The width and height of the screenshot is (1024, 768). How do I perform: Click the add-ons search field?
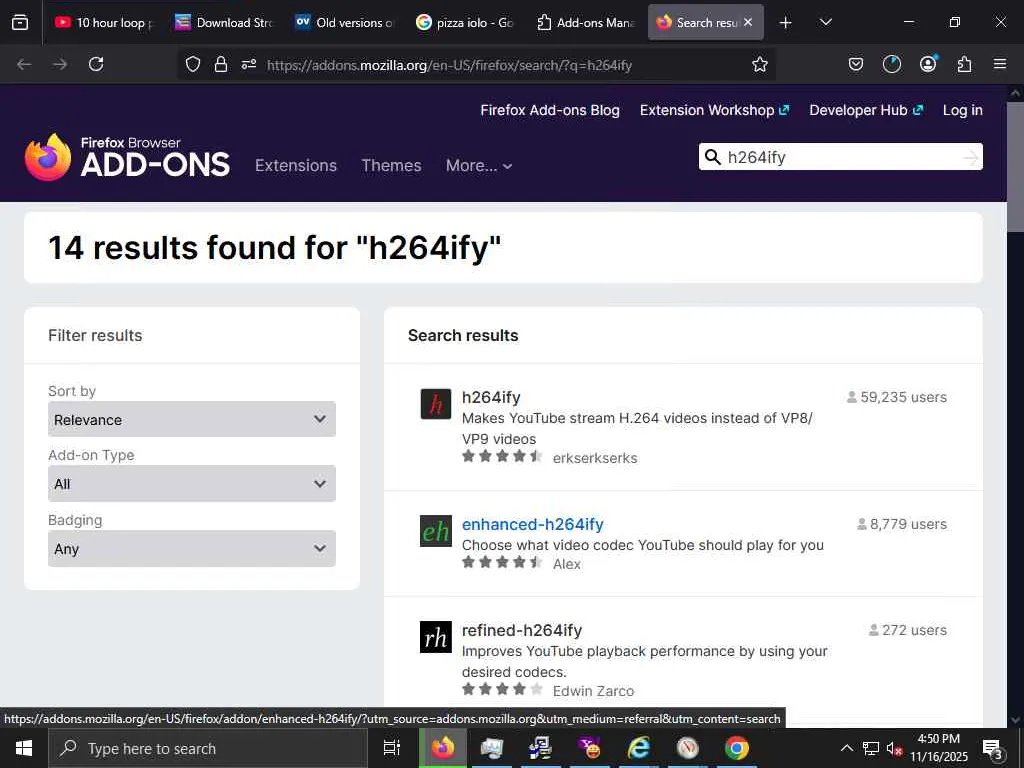click(x=841, y=157)
